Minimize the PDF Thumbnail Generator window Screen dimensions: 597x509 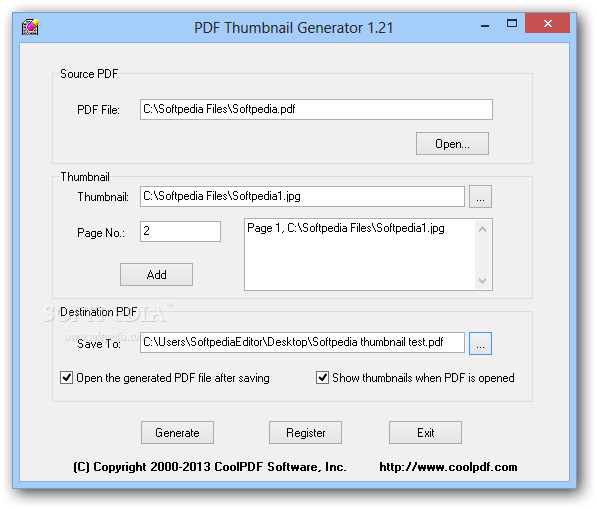point(485,26)
